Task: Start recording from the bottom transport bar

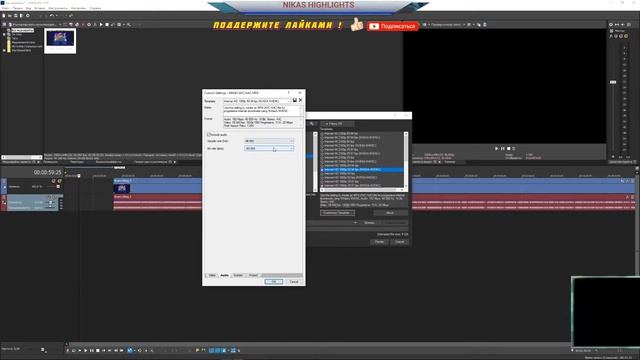Action: click(68, 350)
